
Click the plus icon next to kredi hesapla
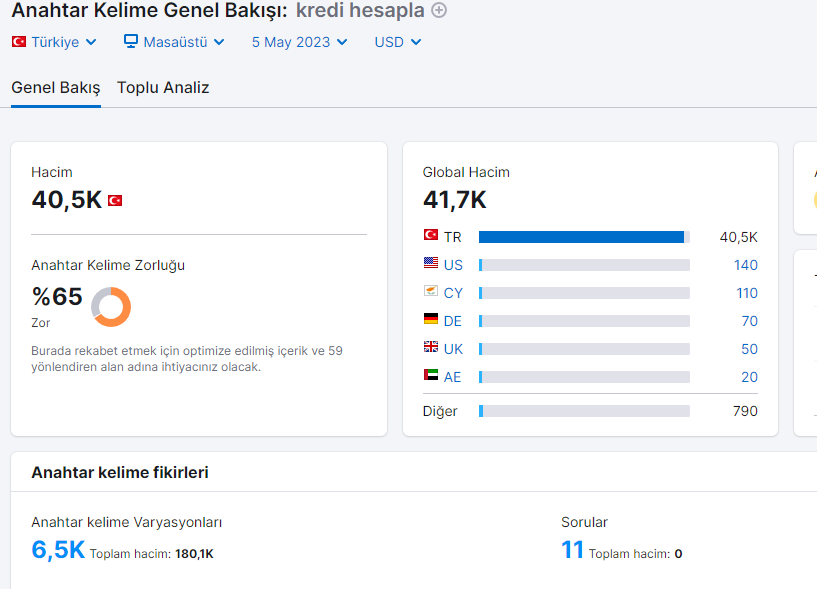click(x=439, y=10)
